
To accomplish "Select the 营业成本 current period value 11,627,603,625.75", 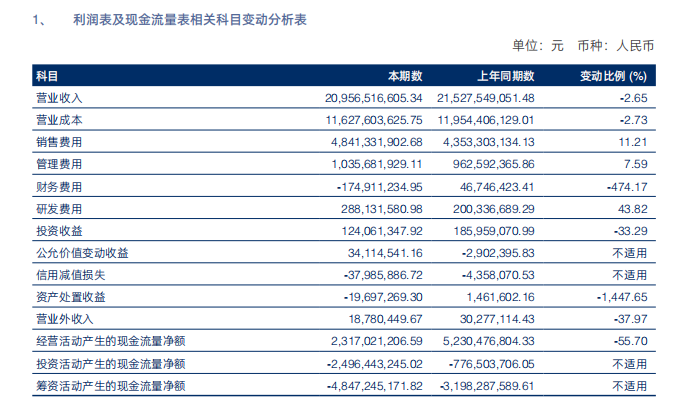I will pos(374,120).
